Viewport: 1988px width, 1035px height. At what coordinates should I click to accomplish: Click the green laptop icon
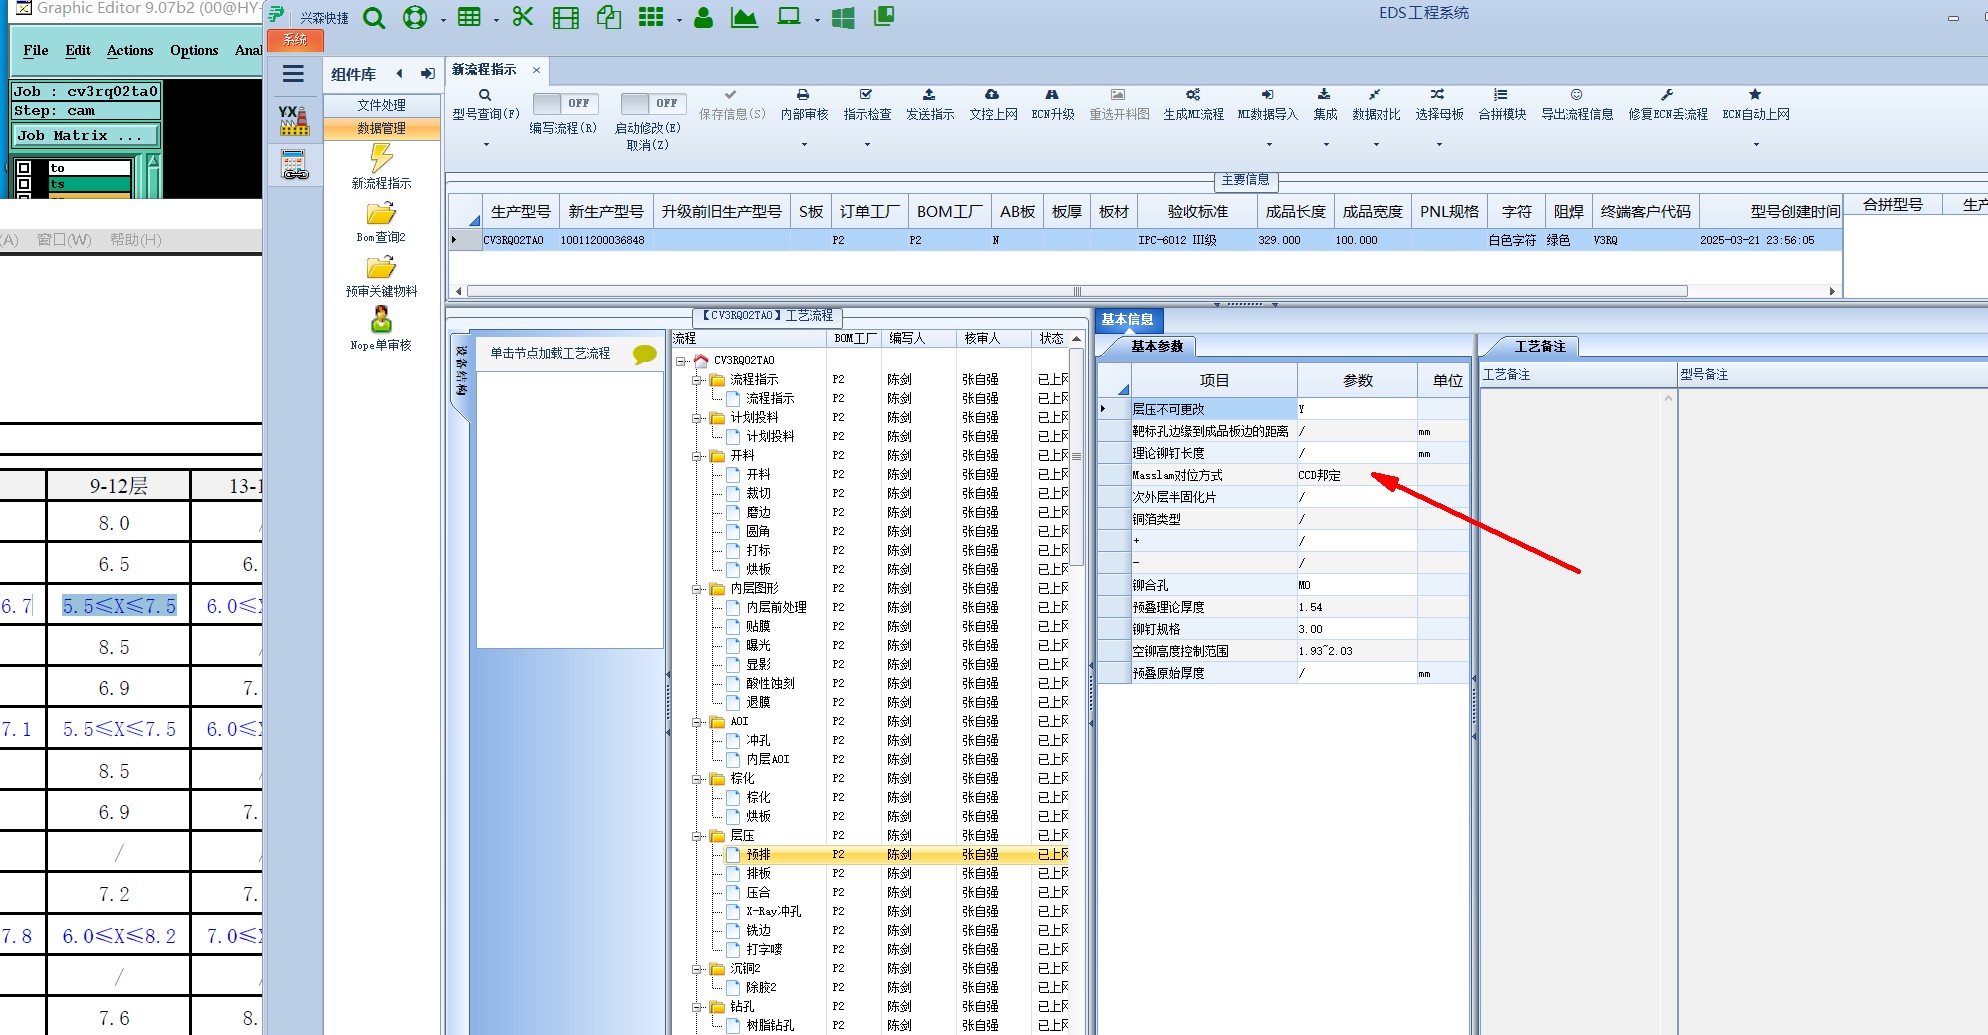789,17
